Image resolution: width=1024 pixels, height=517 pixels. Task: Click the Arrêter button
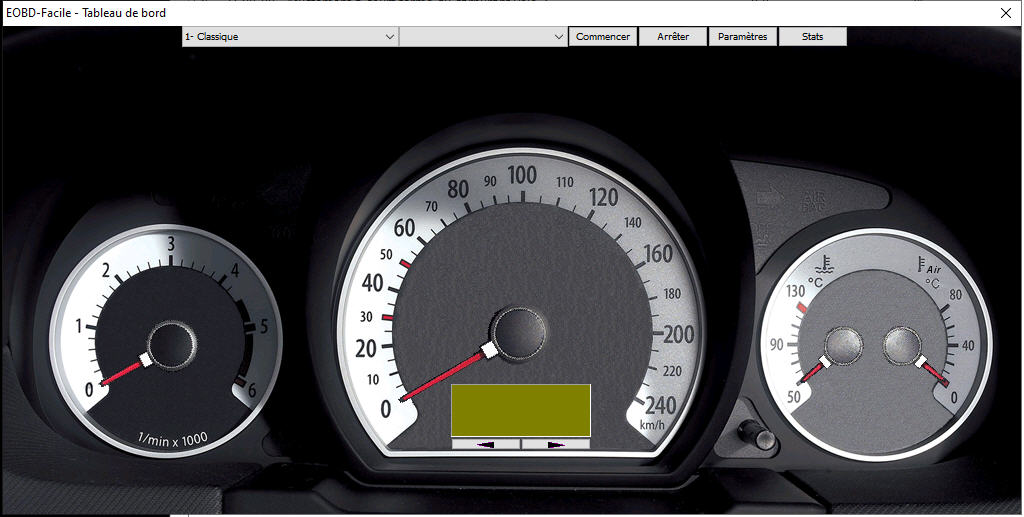(x=673, y=37)
